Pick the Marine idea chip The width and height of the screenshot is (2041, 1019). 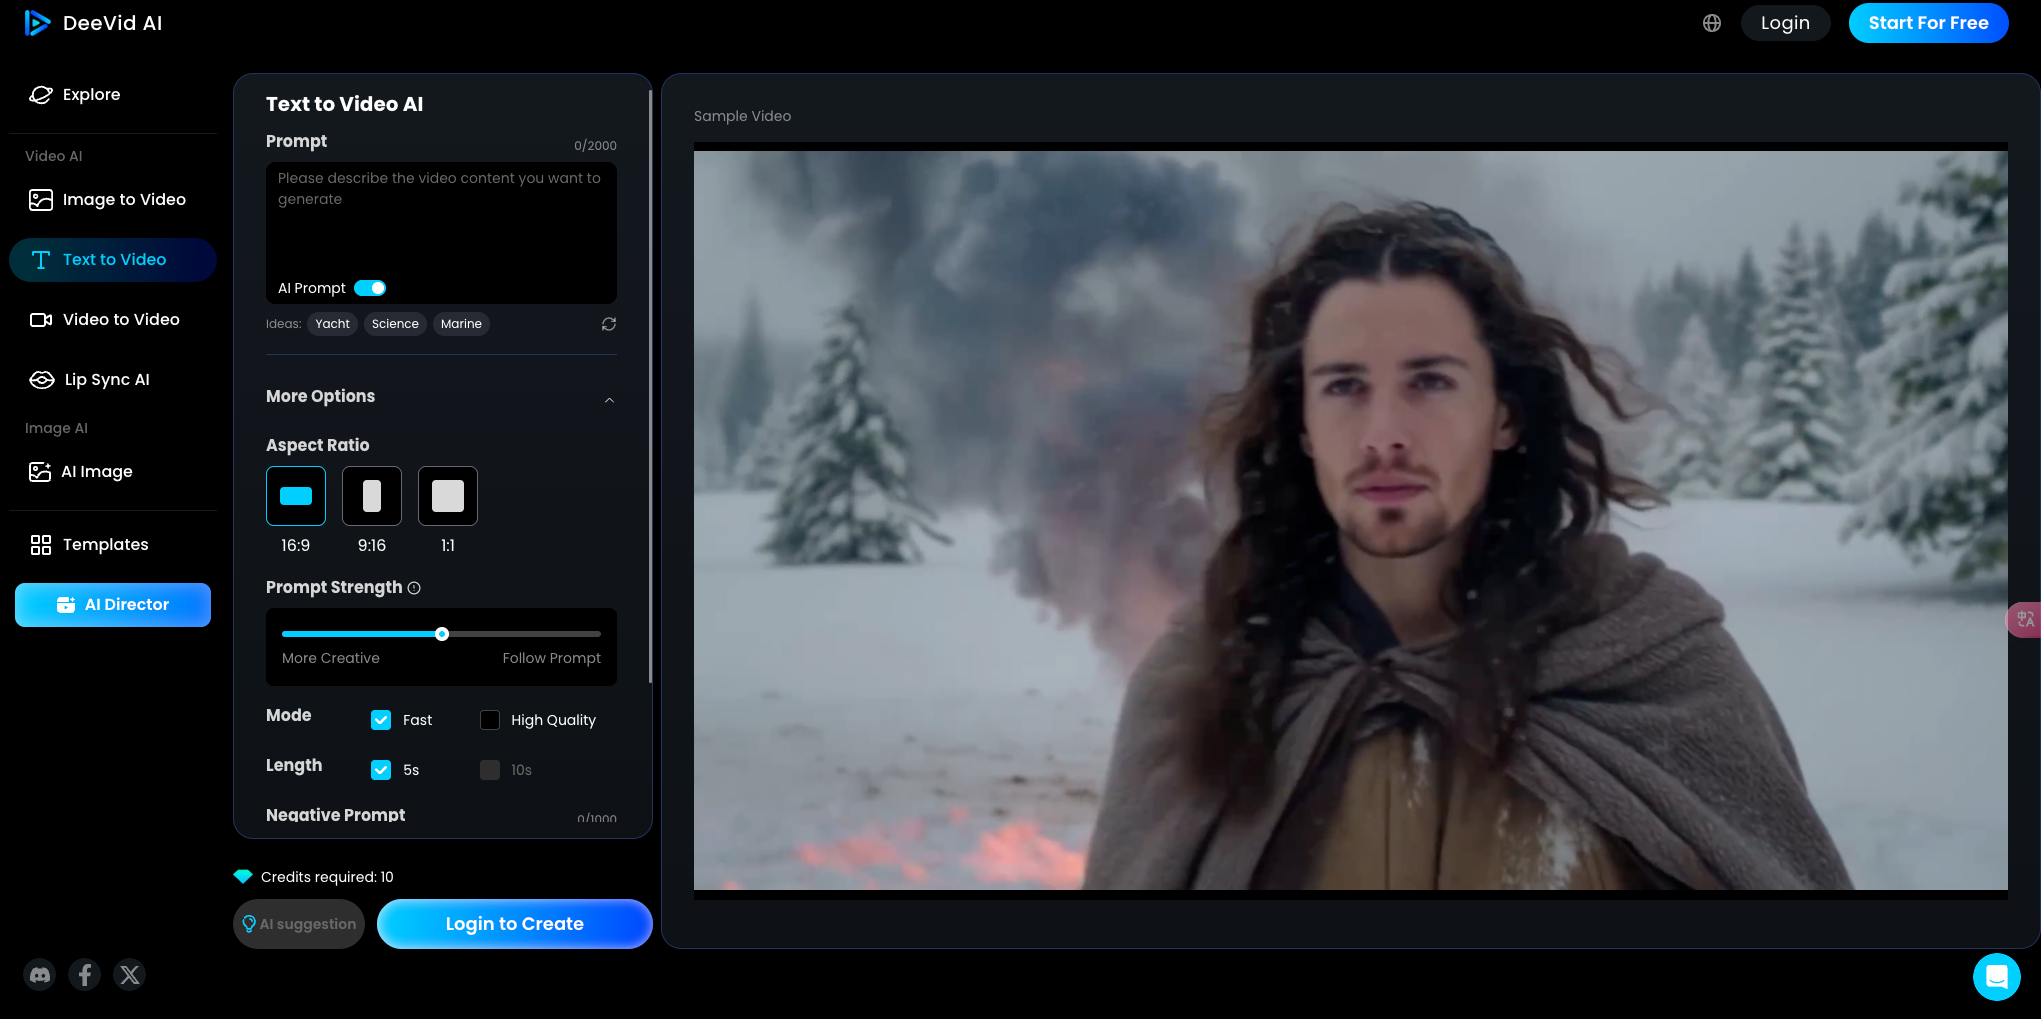click(x=461, y=324)
